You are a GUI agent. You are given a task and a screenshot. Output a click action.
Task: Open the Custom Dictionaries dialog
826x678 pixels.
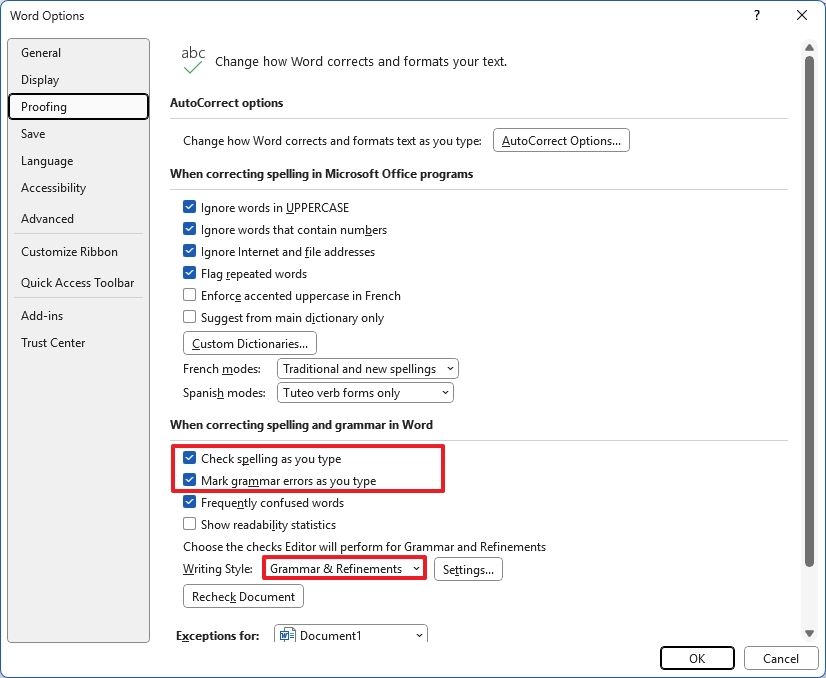pyautogui.click(x=249, y=343)
